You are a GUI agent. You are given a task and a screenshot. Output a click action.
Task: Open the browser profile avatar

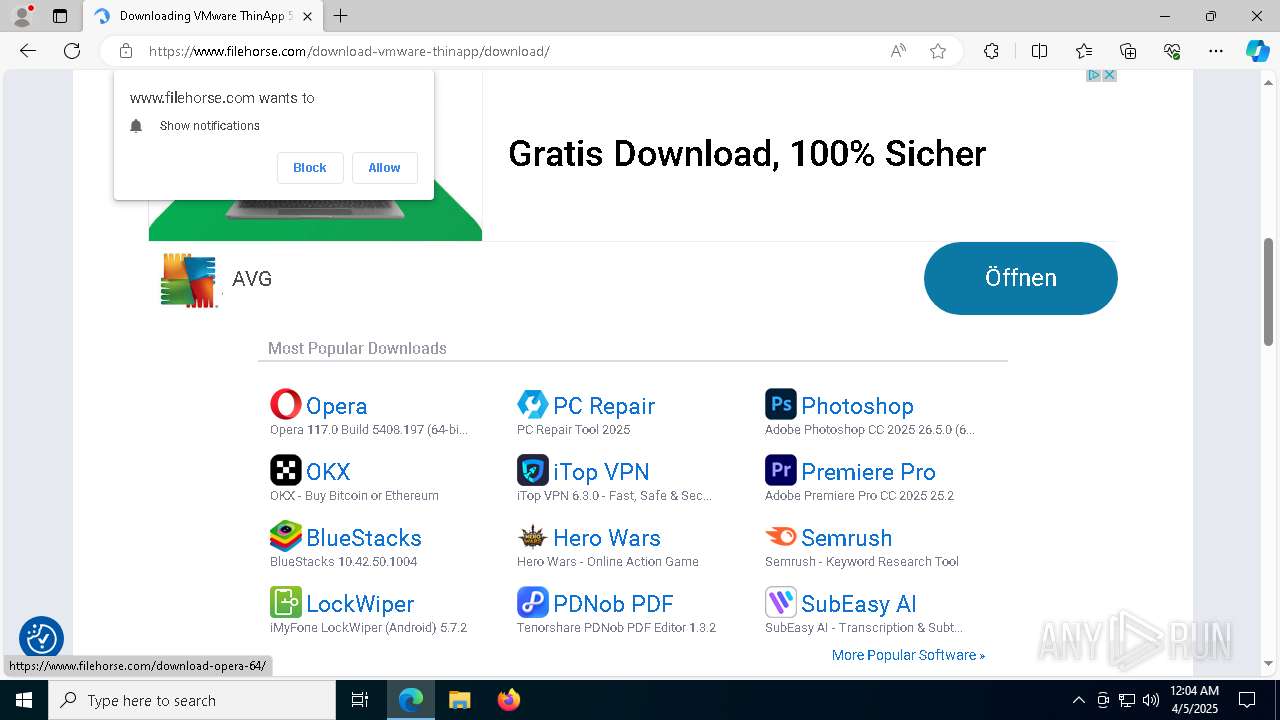21,16
